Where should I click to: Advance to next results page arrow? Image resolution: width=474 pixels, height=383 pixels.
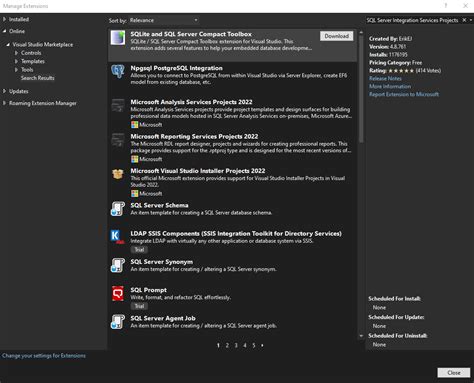click(262, 345)
